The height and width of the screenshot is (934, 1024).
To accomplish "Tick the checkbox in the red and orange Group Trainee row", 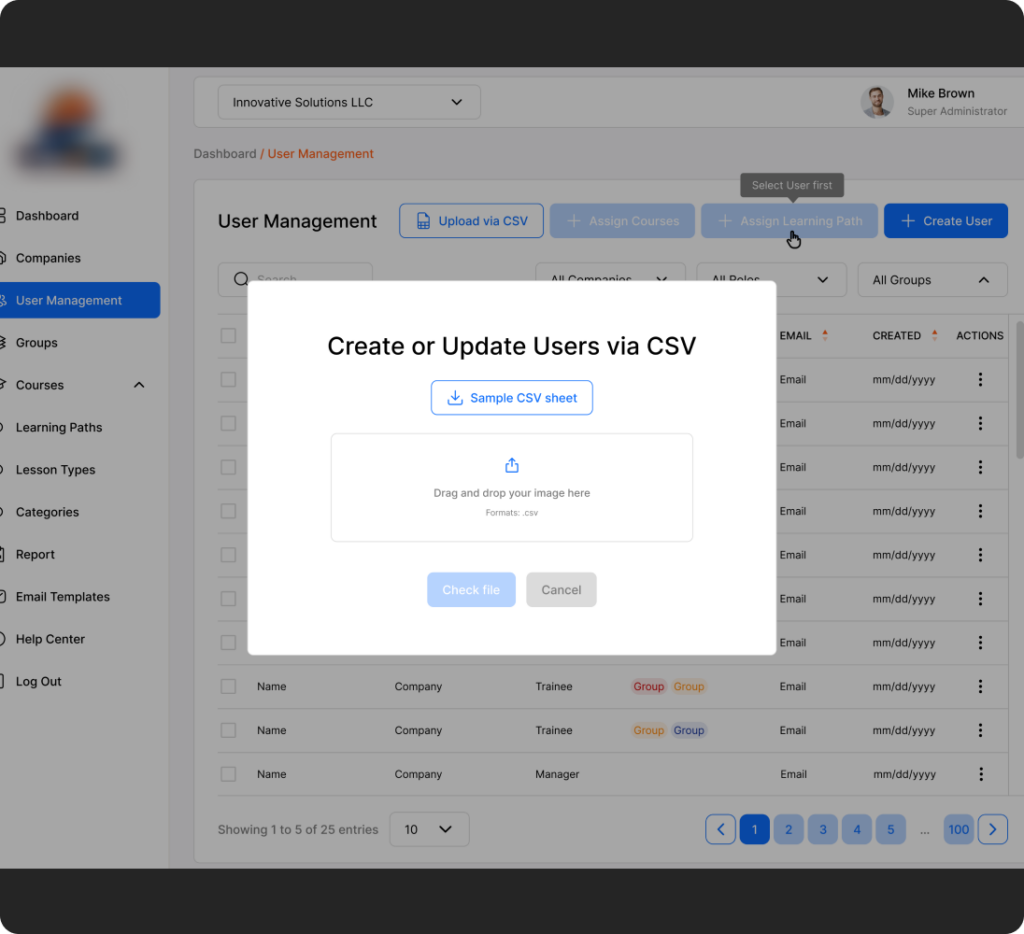I will [x=228, y=686].
